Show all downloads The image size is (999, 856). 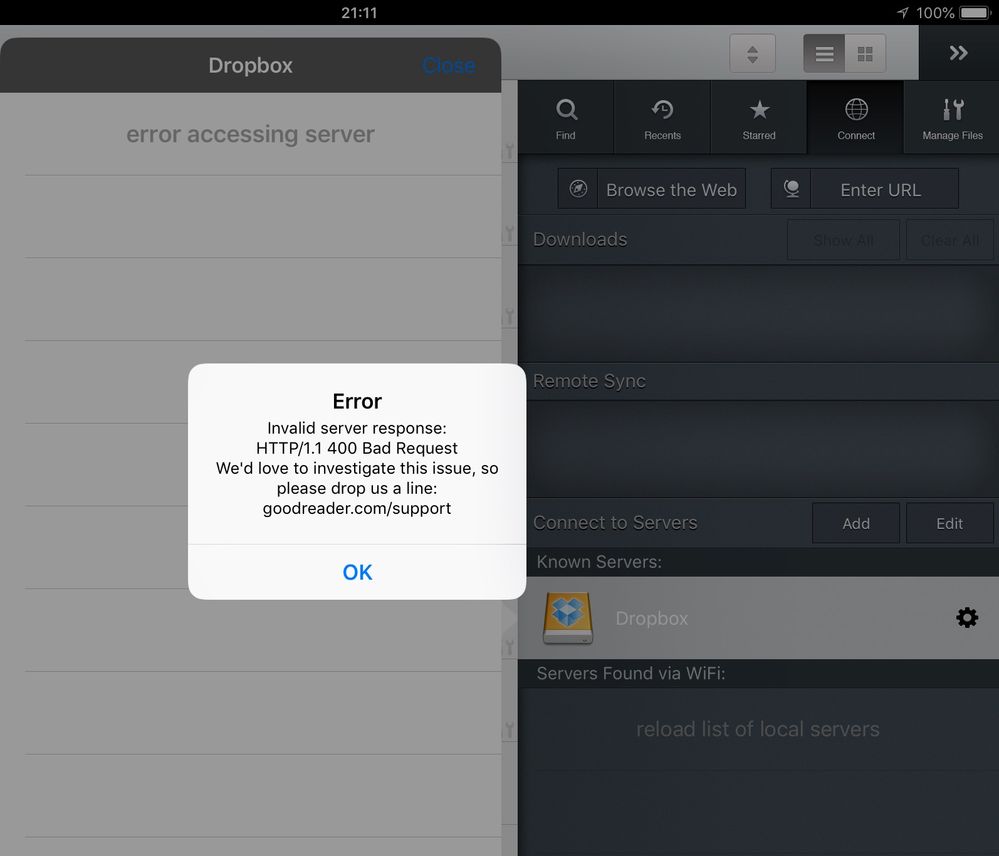(x=844, y=240)
